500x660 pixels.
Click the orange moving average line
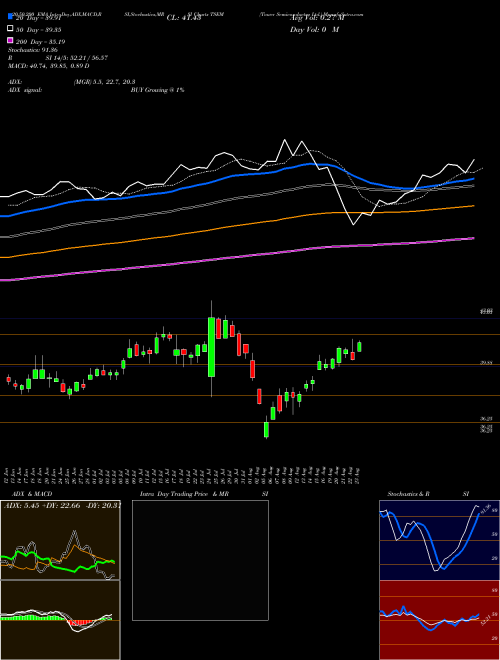coord(237,226)
